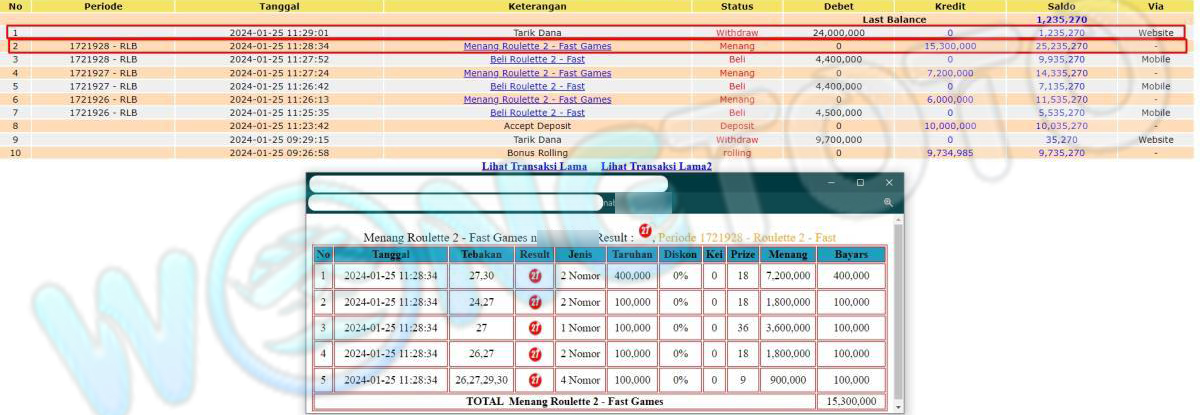Click the popup address bar field
The image size is (1200, 415).
click(x=460, y=203)
